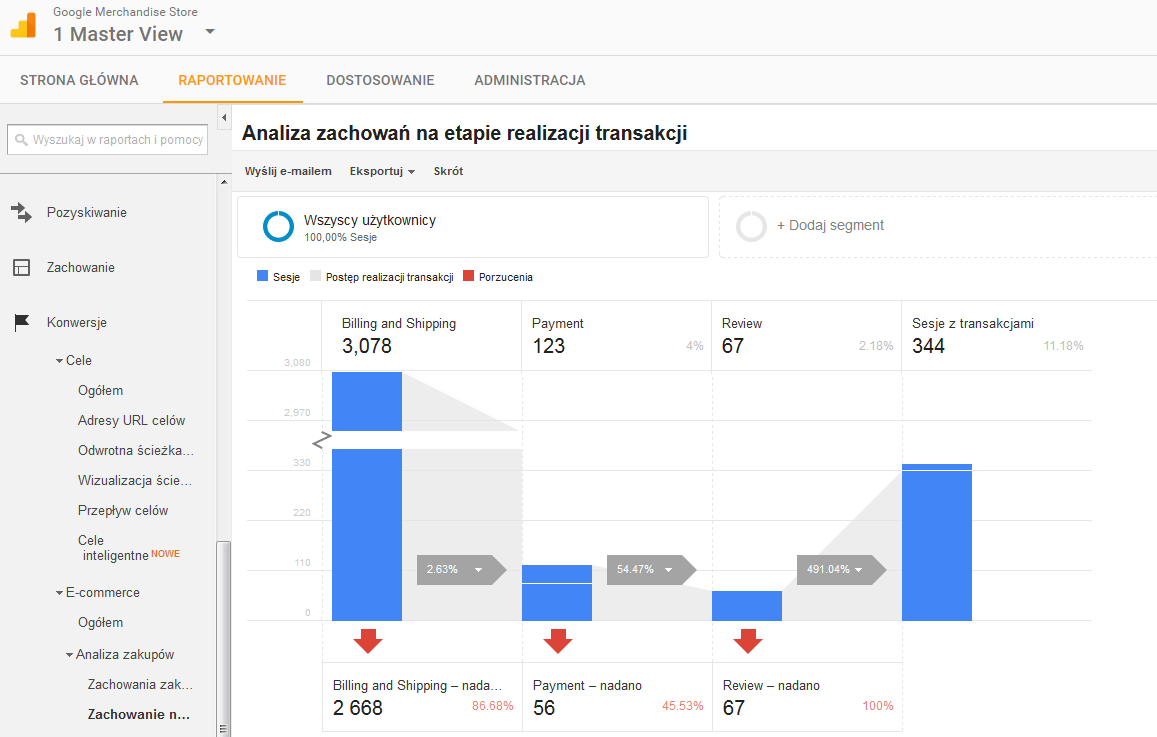
Task: Open the ADMINISTRACJA tab
Action: [530, 80]
